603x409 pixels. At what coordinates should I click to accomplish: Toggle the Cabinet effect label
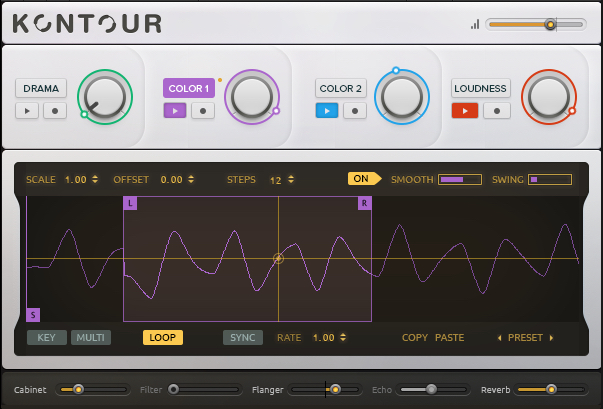click(x=30, y=390)
